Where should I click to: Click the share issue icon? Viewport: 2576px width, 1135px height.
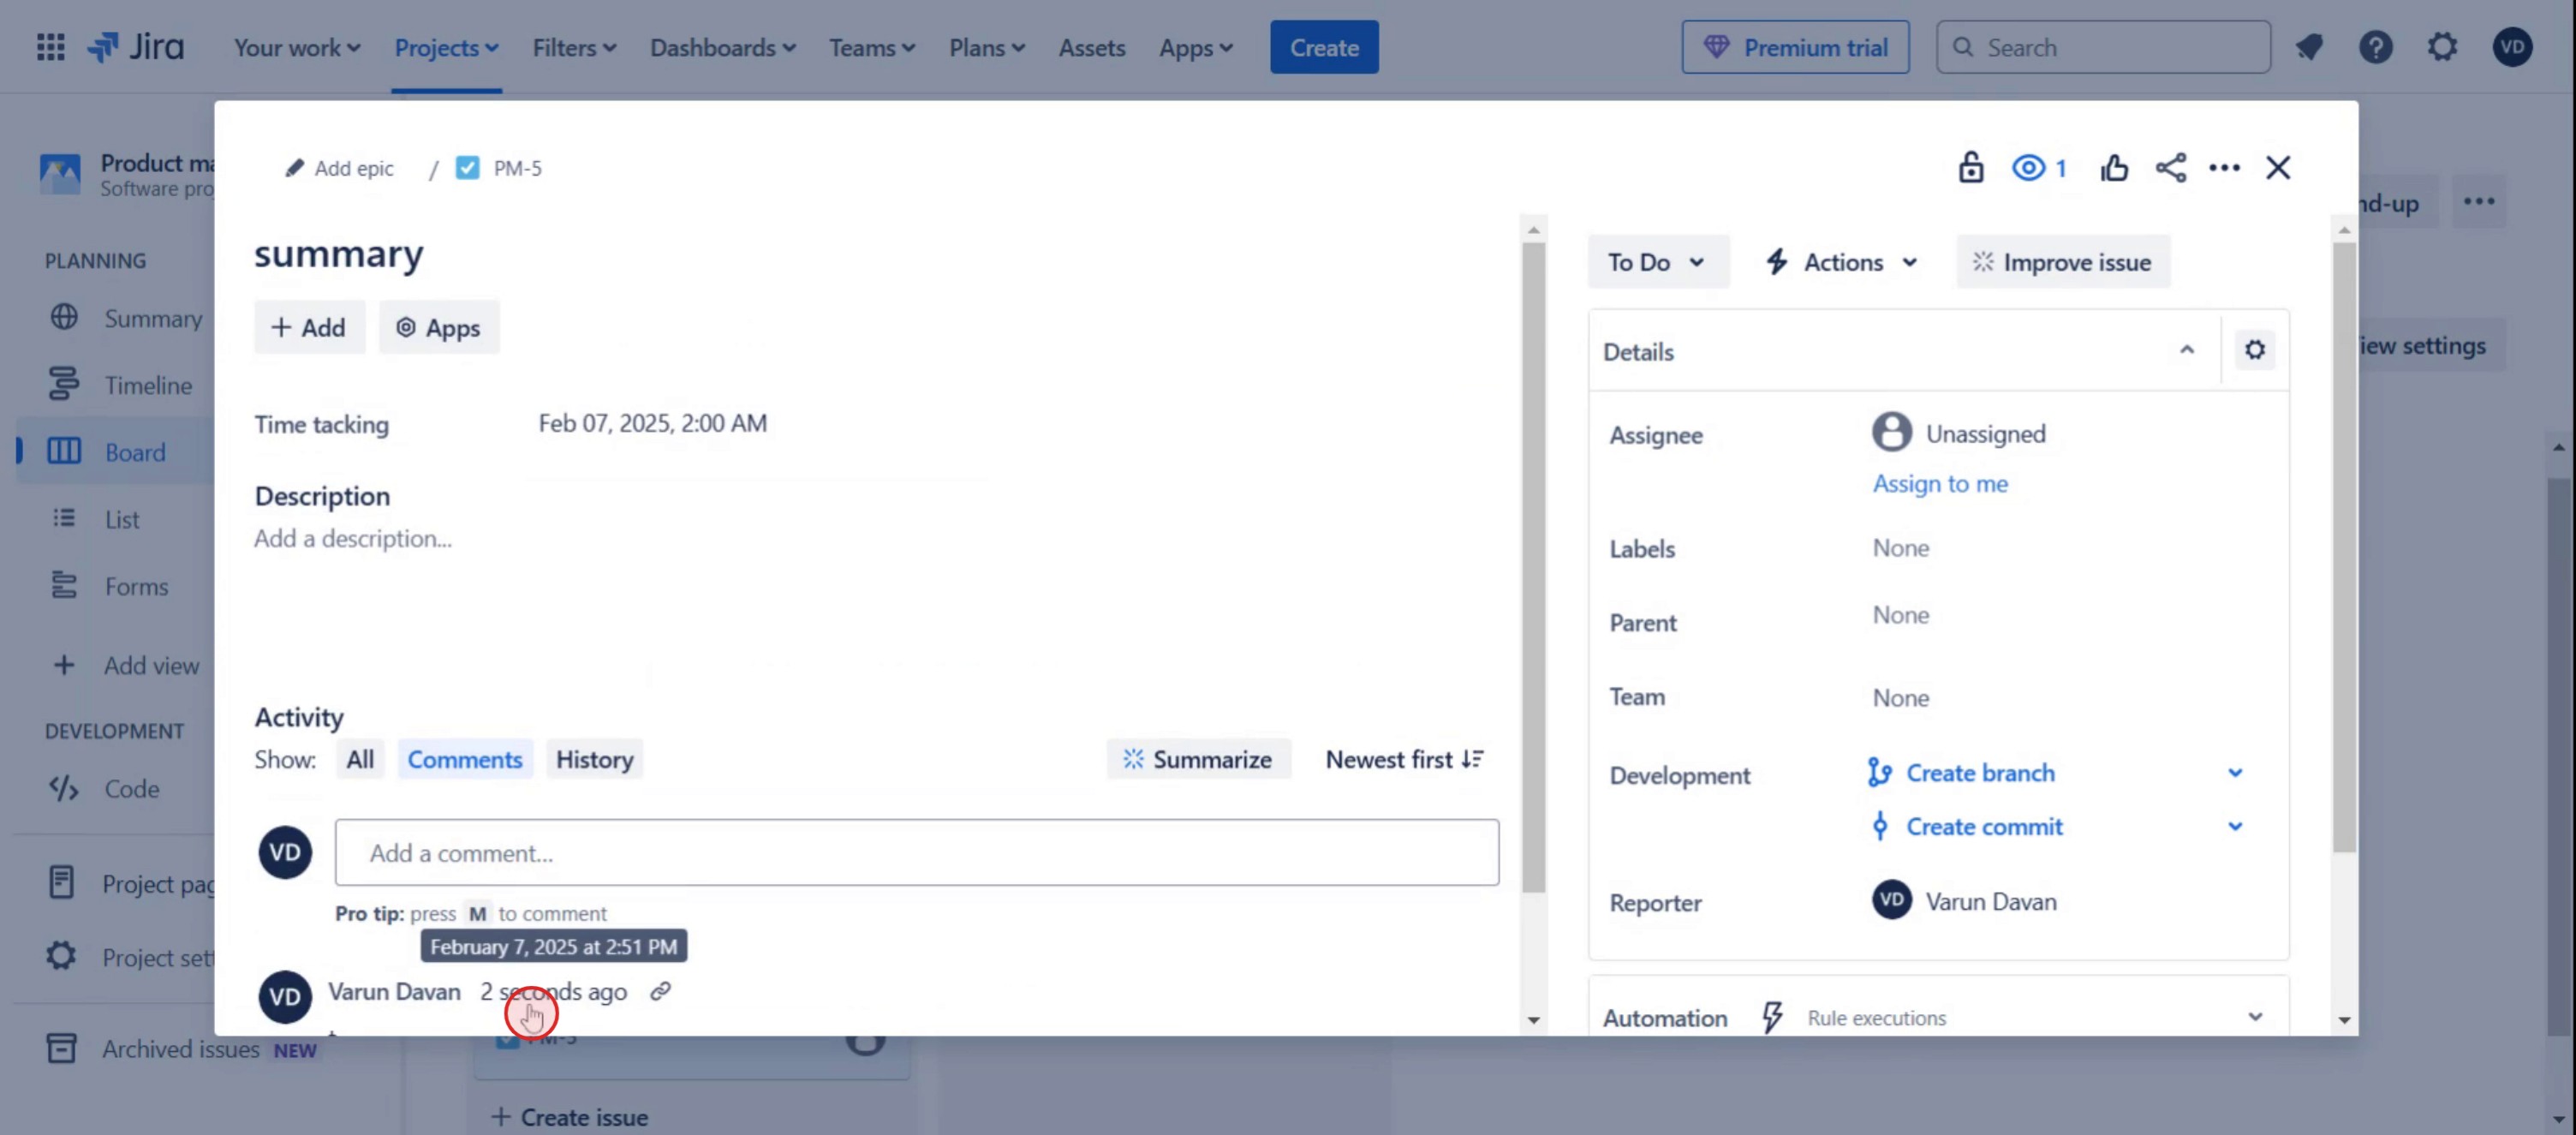tap(2170, 167)
